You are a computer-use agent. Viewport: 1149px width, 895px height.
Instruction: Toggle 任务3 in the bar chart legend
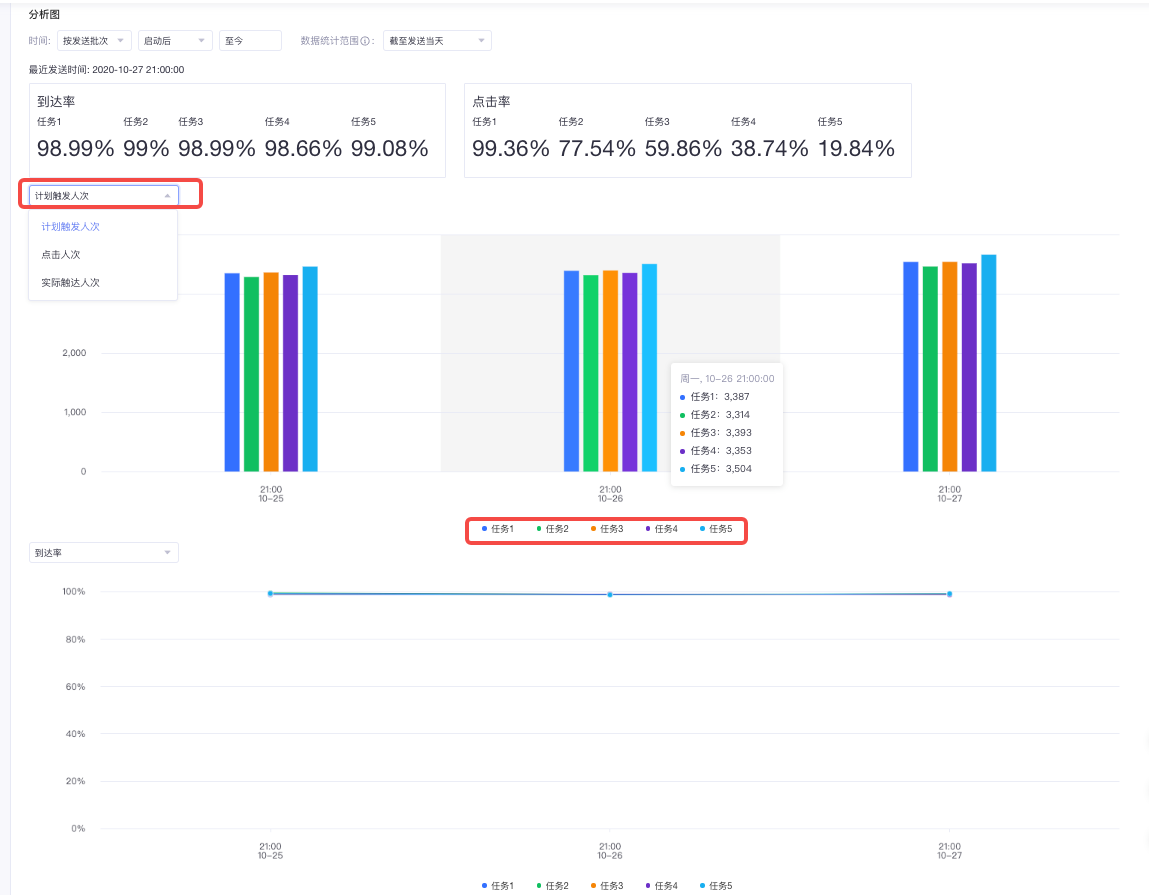click(607, 528)
